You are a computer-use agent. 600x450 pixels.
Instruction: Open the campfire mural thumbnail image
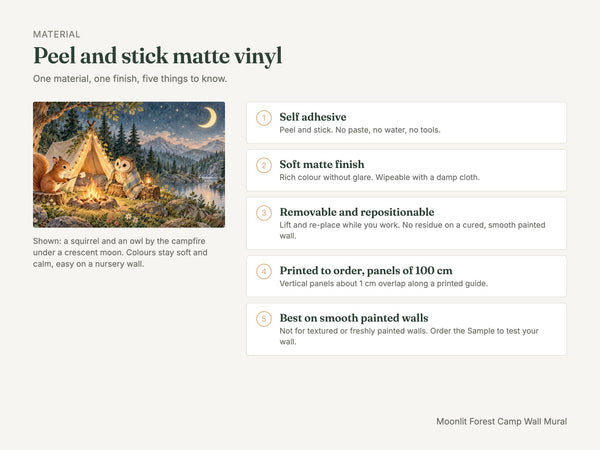[129, 165]
